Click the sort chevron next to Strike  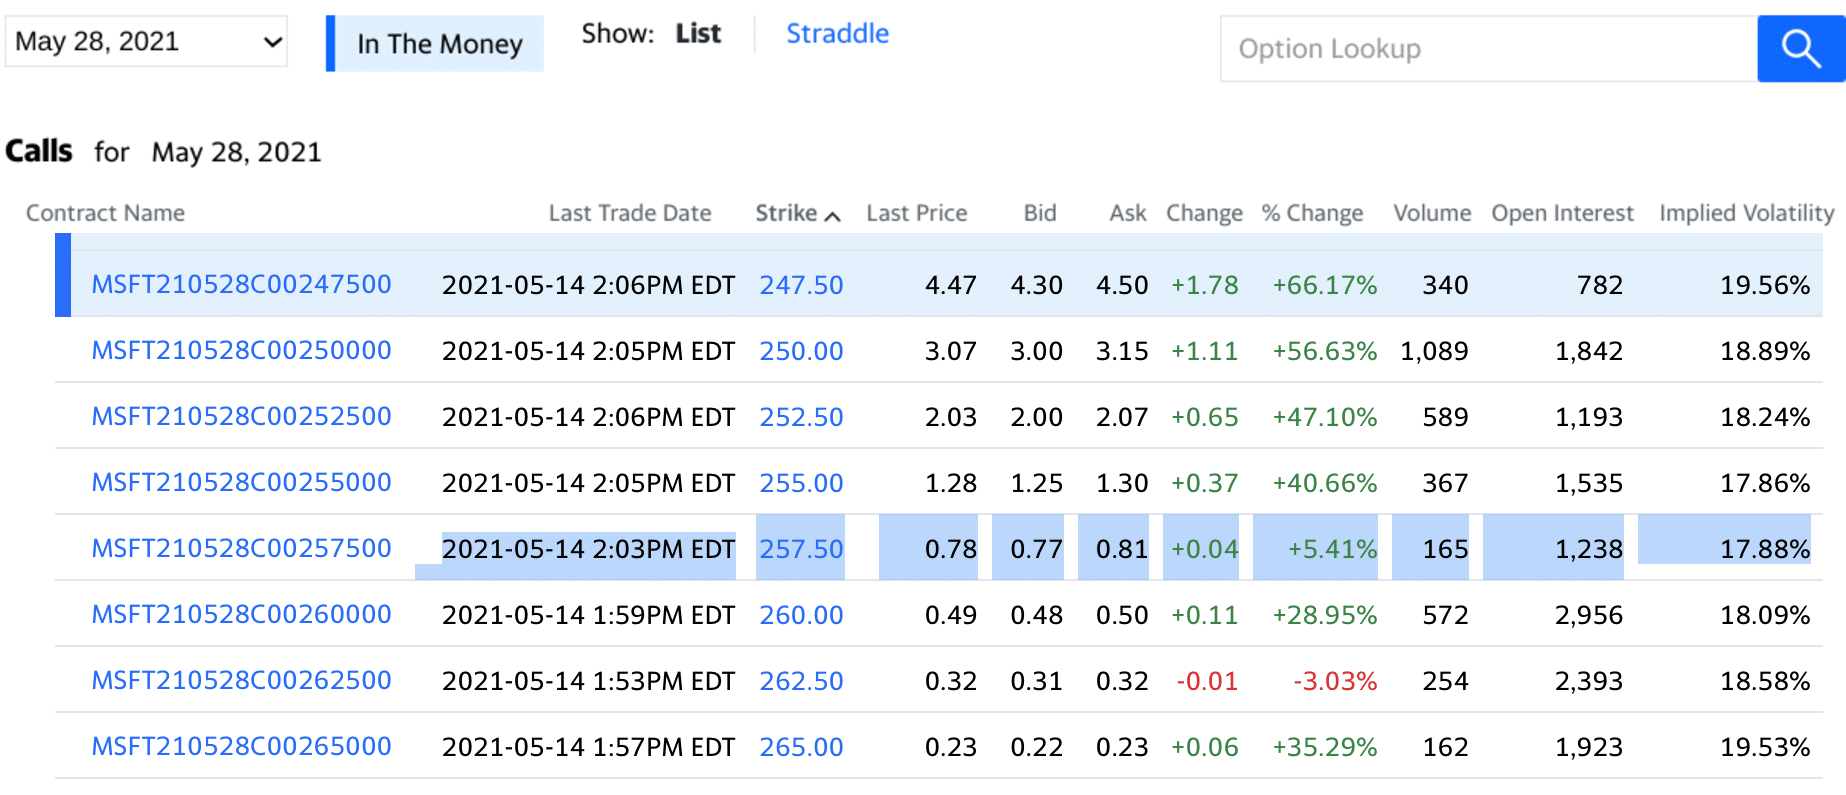tap(833, 214)
